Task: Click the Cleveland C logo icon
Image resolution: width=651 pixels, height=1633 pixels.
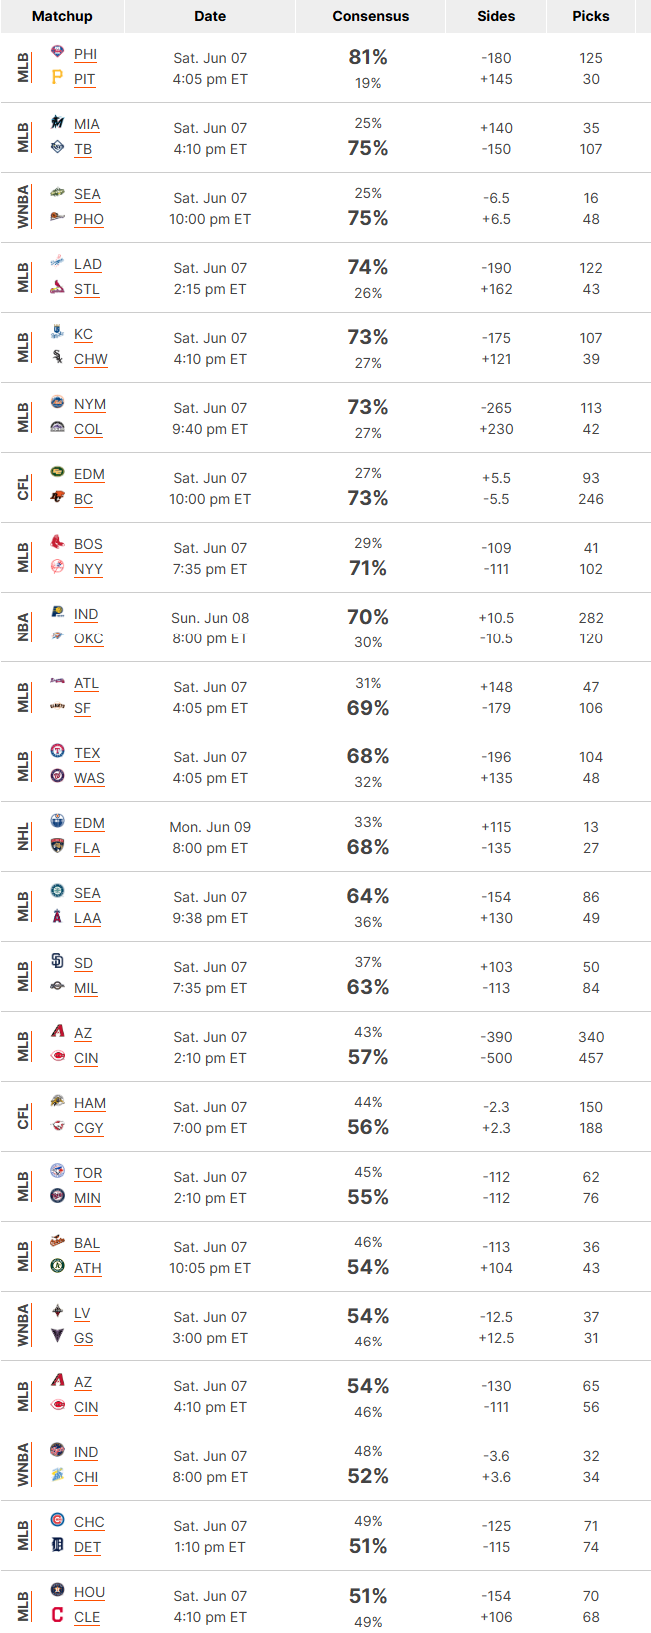Action: coord(57,1615)
